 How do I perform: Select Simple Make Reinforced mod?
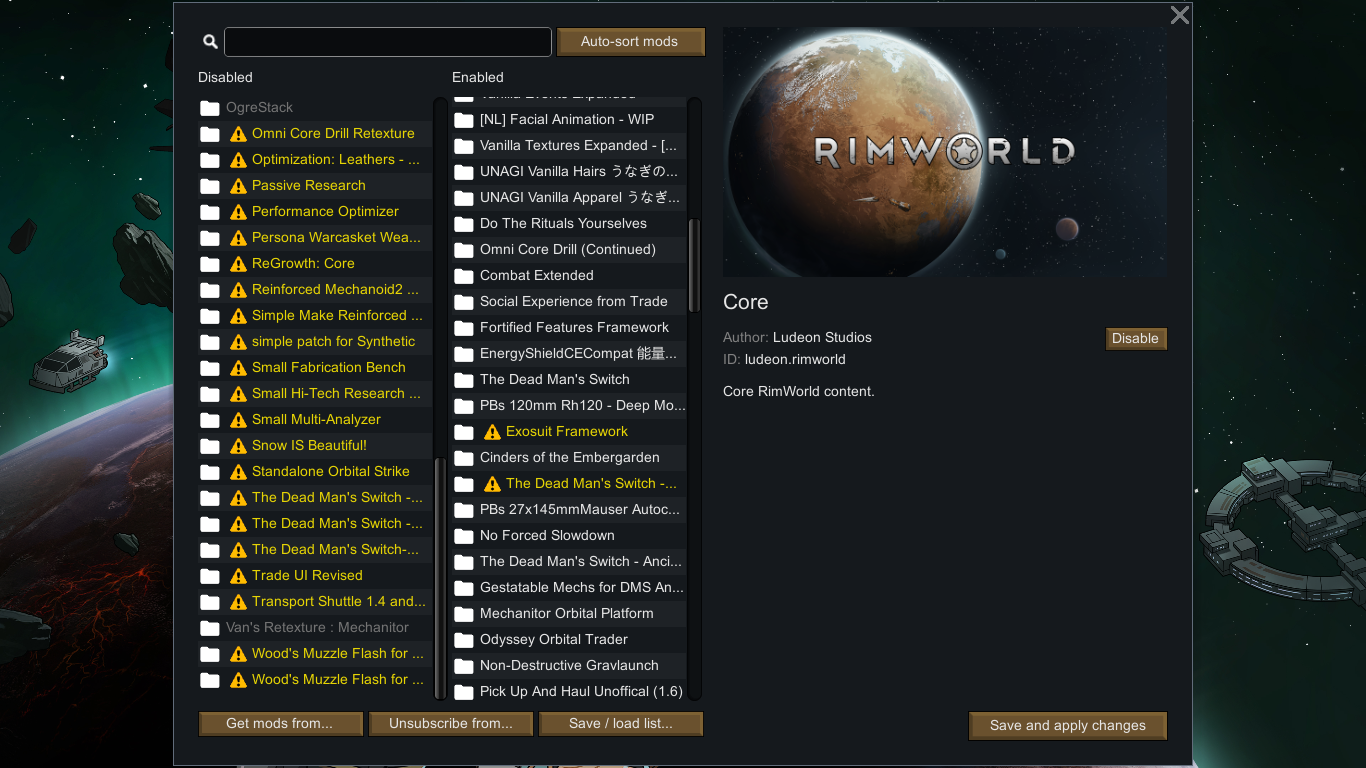point(315,316)
